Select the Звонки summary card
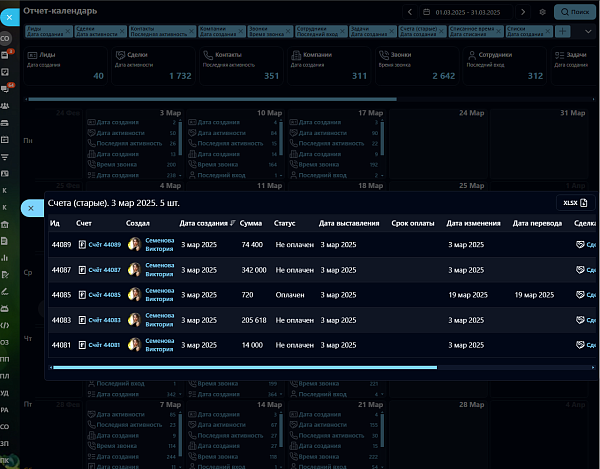 click(417, 66)
